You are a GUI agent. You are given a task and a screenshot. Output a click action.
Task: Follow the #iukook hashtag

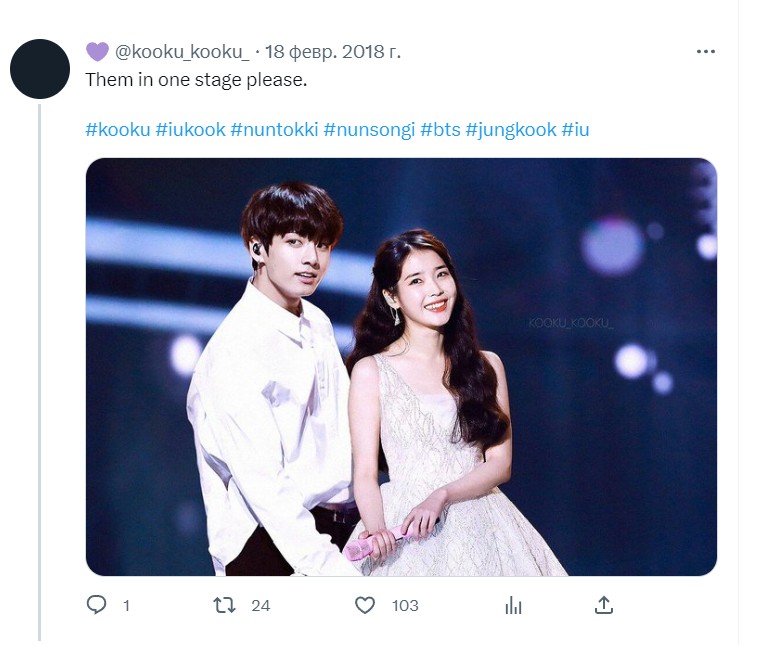click(190, 129)
